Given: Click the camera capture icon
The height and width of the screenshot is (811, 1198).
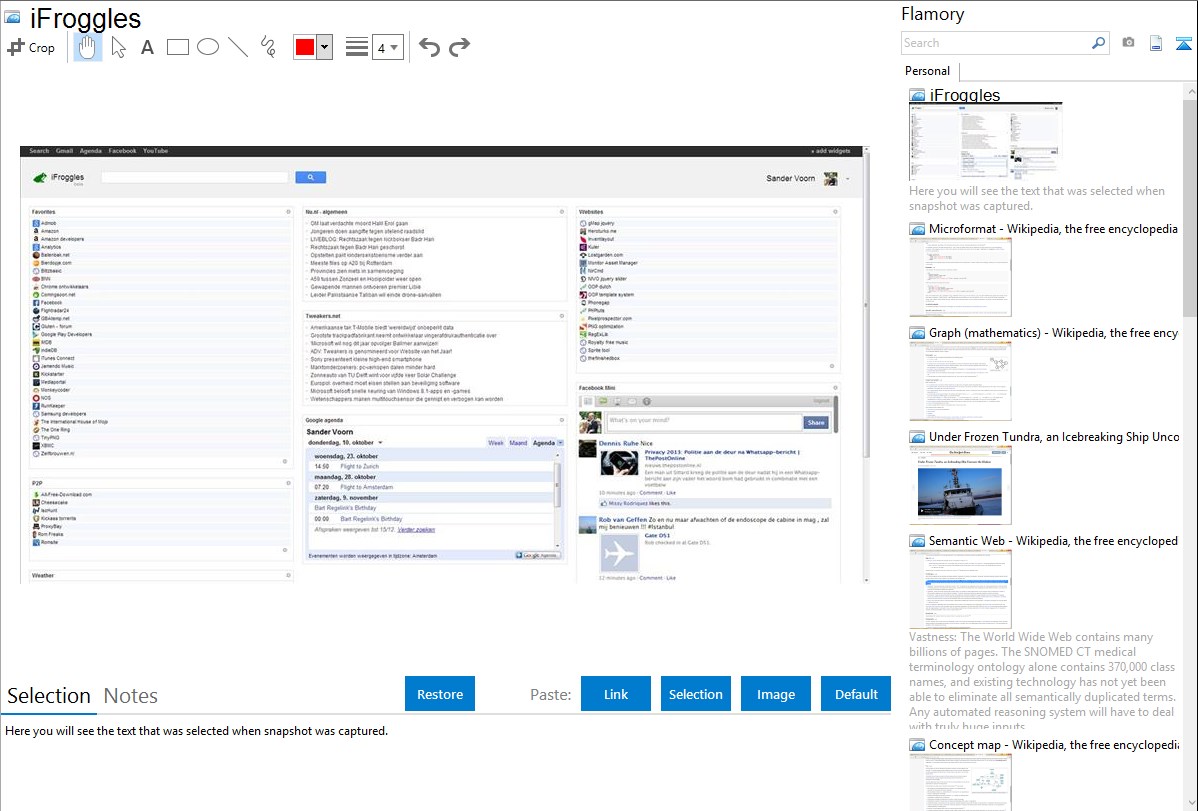Looking at the screenshot, I should click(1128, 43).
